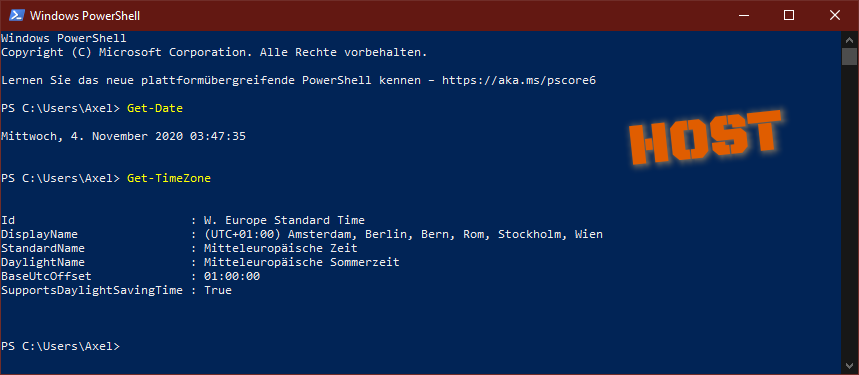Viewport: 859px width, 375px height.
Task: Click the scrollbar down arrow
Action: 849,366
